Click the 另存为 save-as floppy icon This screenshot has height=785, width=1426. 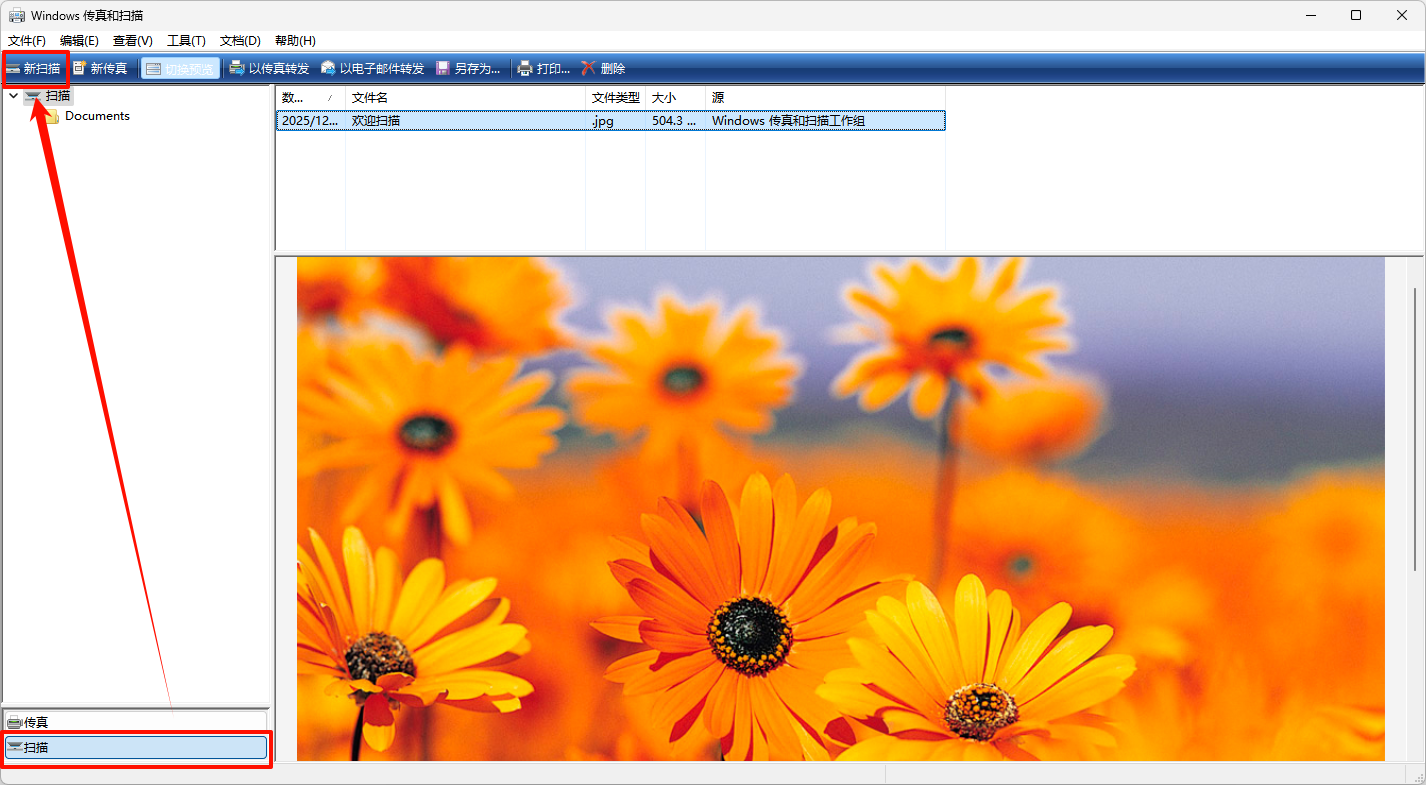(x=443, y=69)
